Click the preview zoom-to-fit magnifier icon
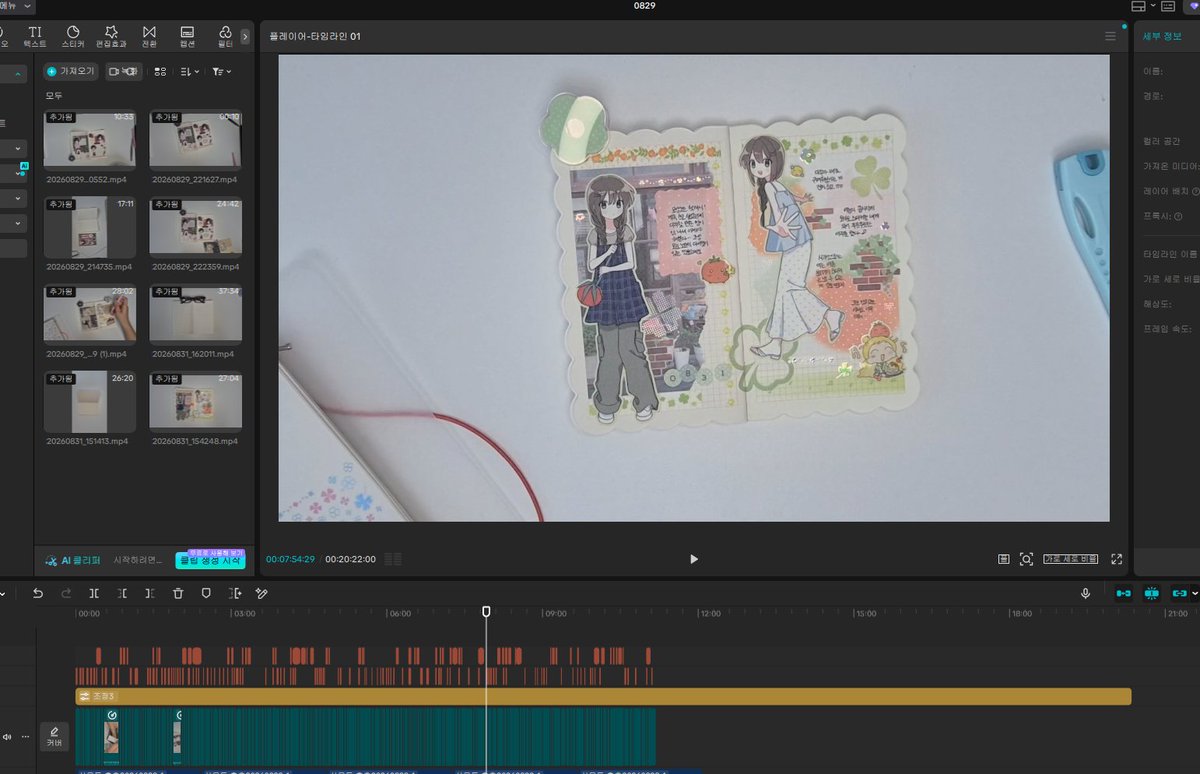The width and height of the screenshot is (1200, 774). click(x=1026, y=559)
